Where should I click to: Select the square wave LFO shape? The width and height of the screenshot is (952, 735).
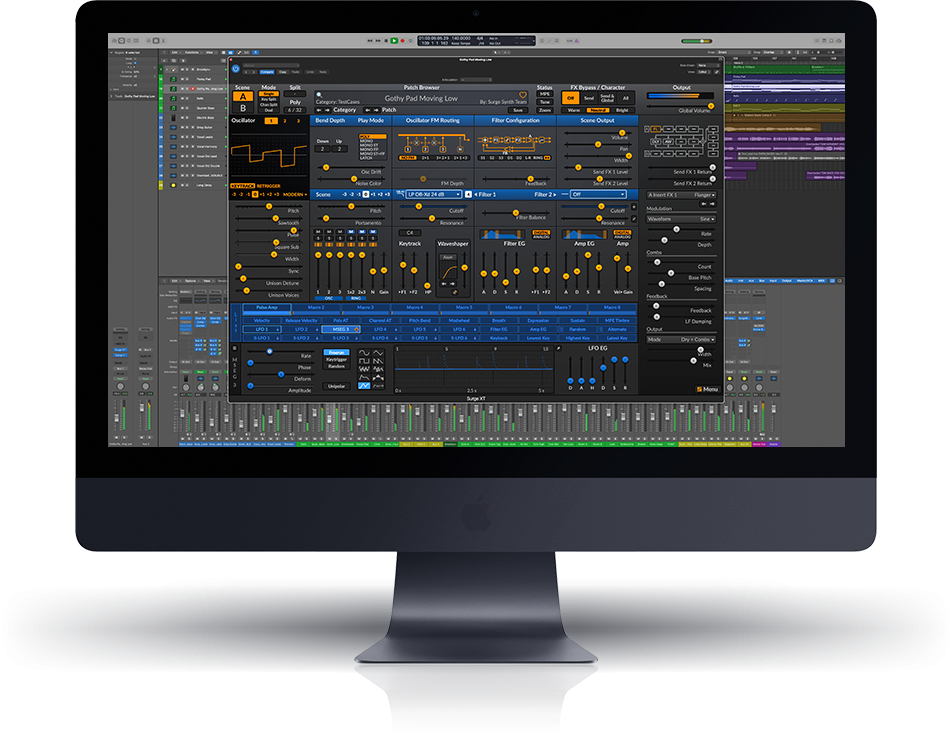click(x=364, y=361)
